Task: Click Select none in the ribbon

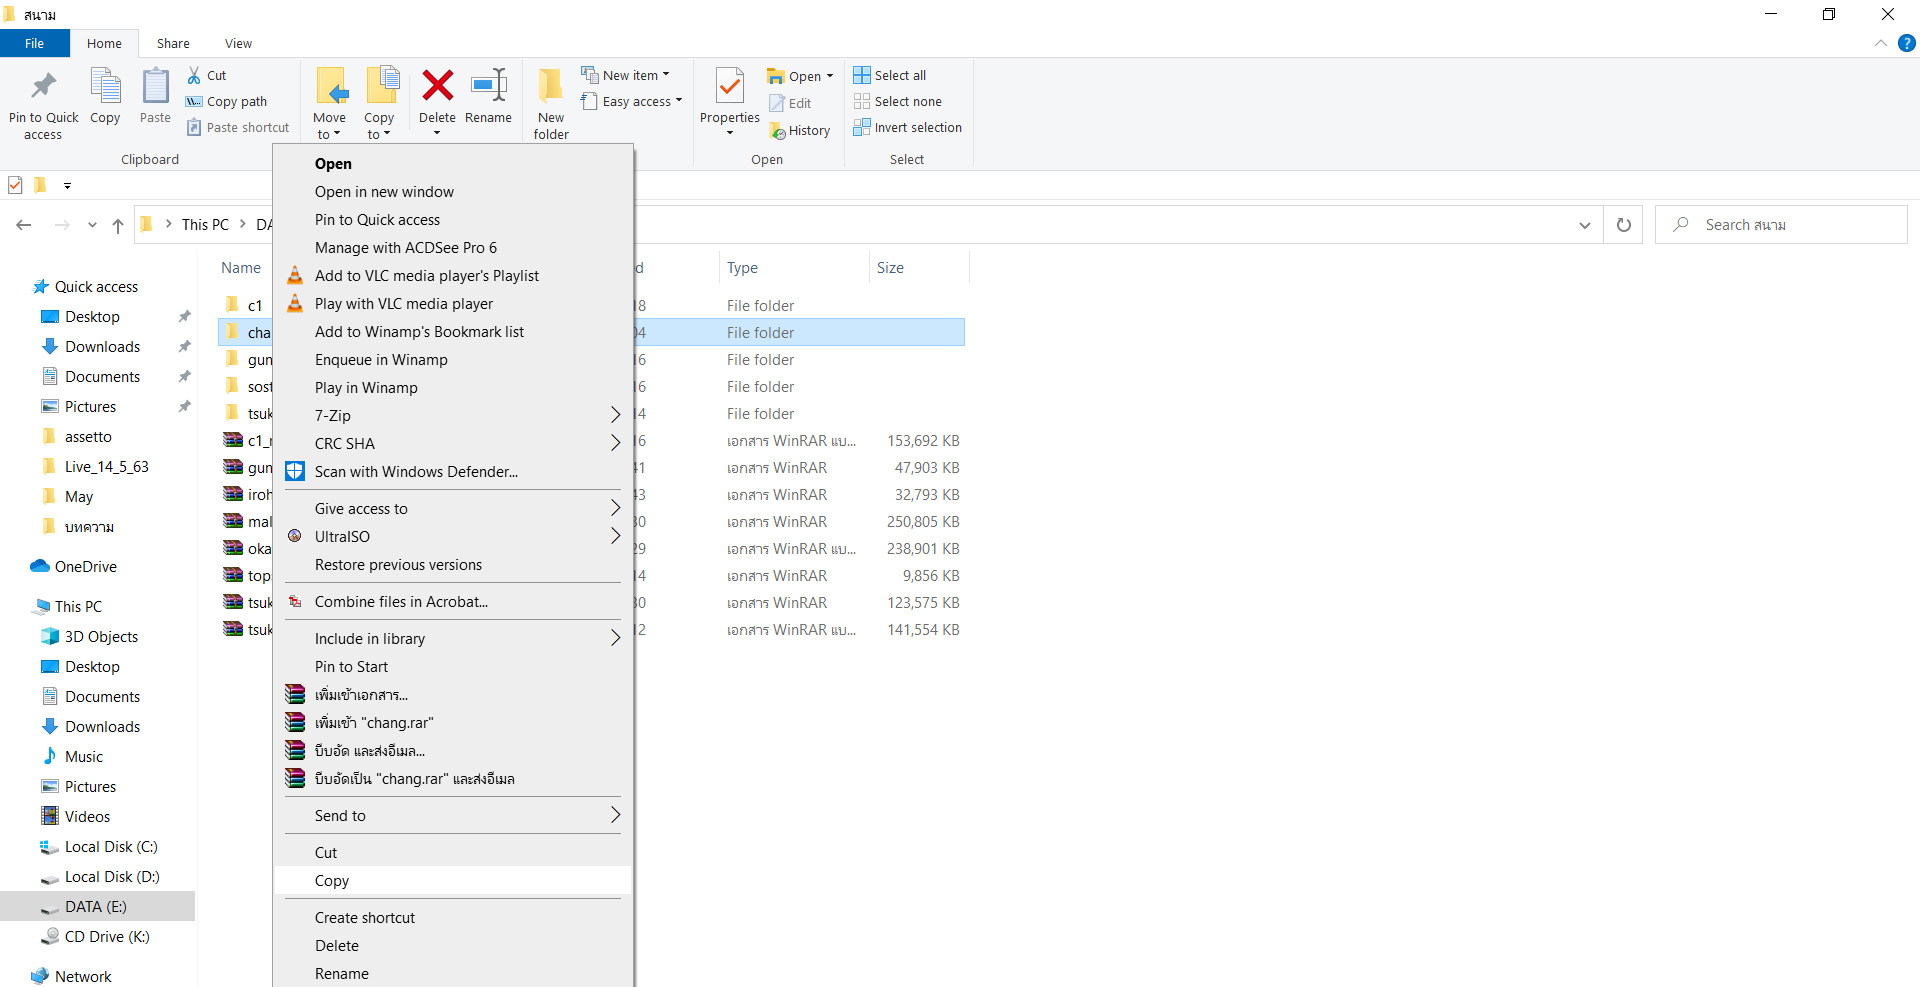Action: (x=897, y=101)
